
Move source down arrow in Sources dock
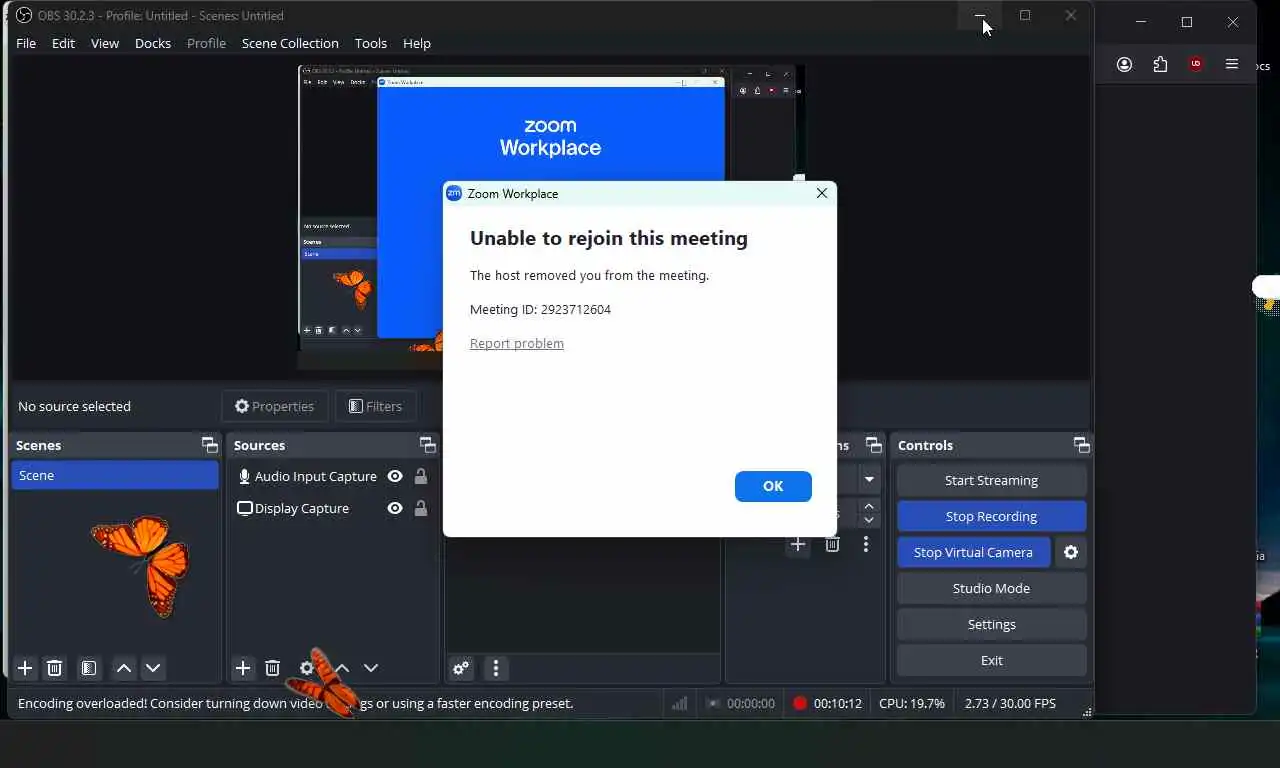click(x=371, y=668)
